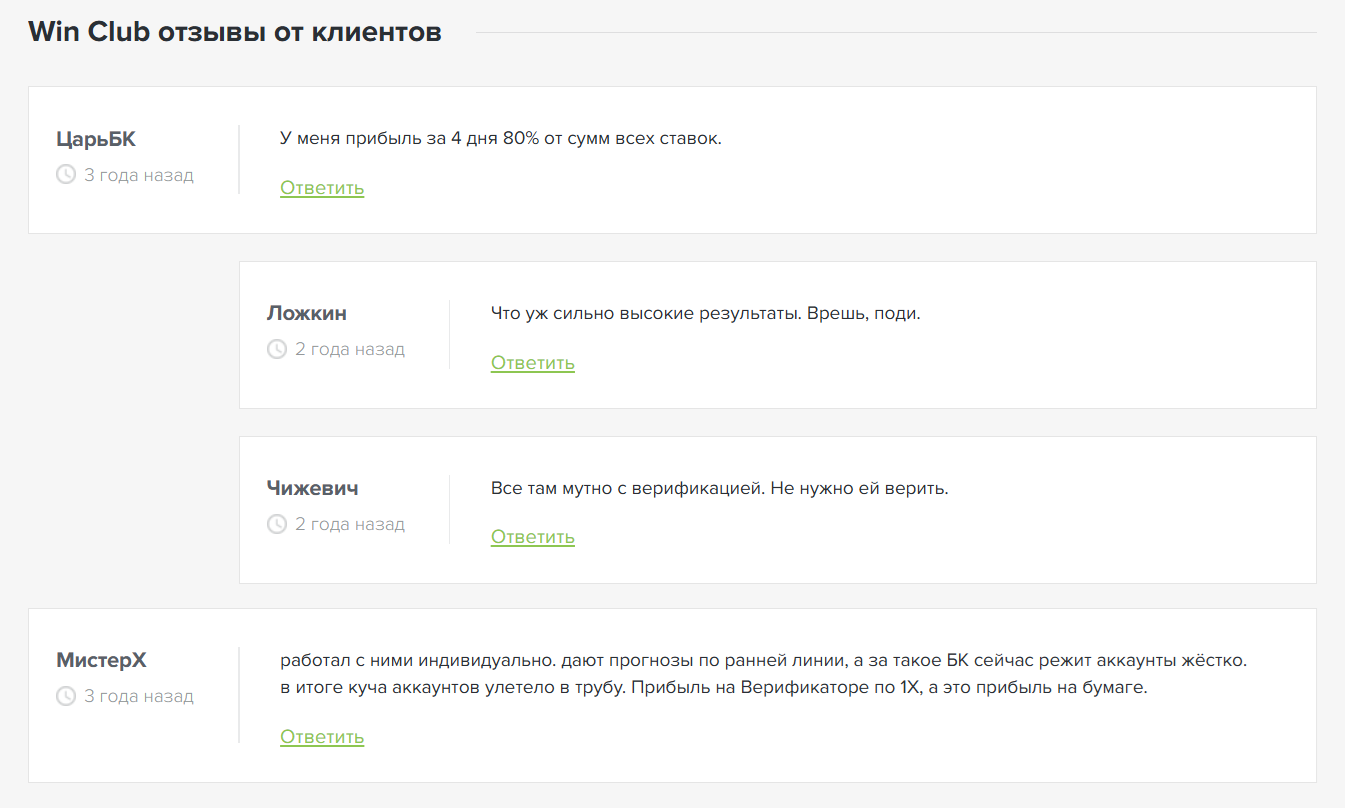Click Чижевич's "2 года назад" timestamp
The image size is (1345, 808).
(350, 524)
